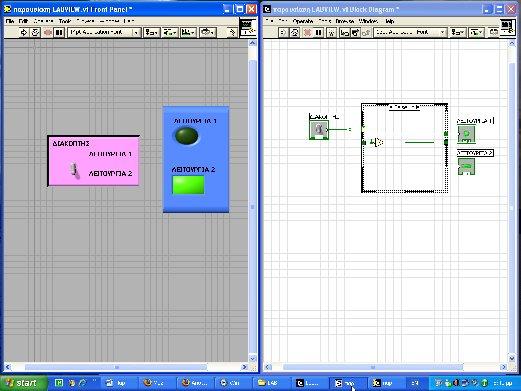Image resolution: width=521 pixels, height=391 pixels.
Task: Select ΛΕΙΤΟΥΡΓΙΑ 1 indicator terminal on diagram
Action: 467,134
